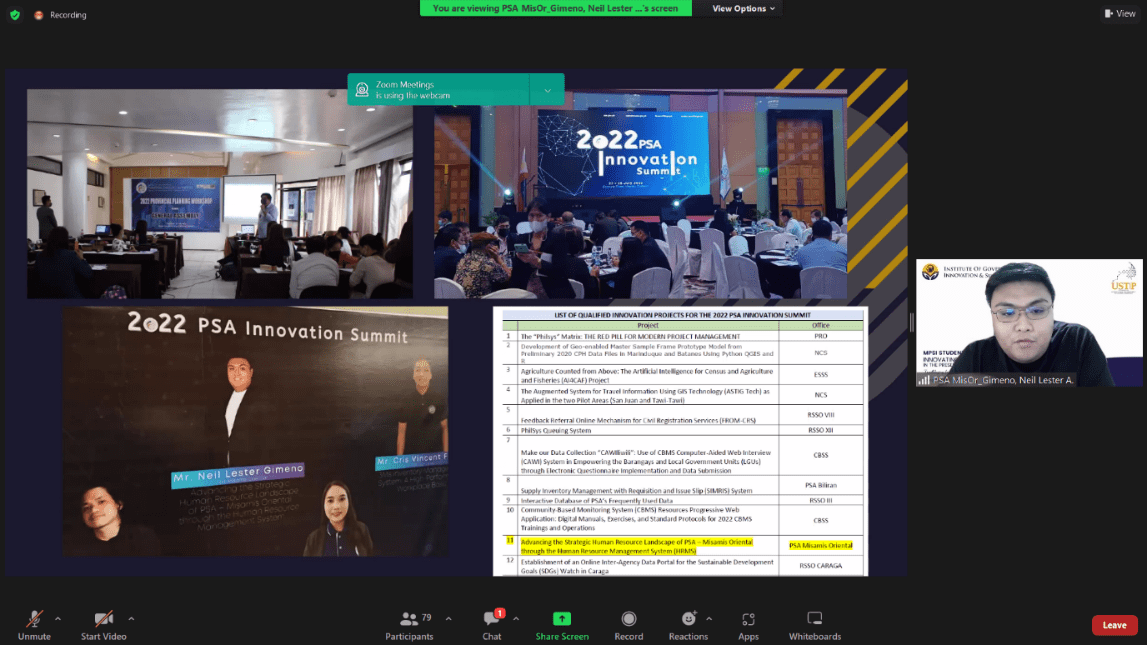Viewport: 1147px width, 645px height.
Task: Click the table title 'LIST OF QUALIFIED INNOVATION PROJECTS'
Action: (x=682, y=315)
